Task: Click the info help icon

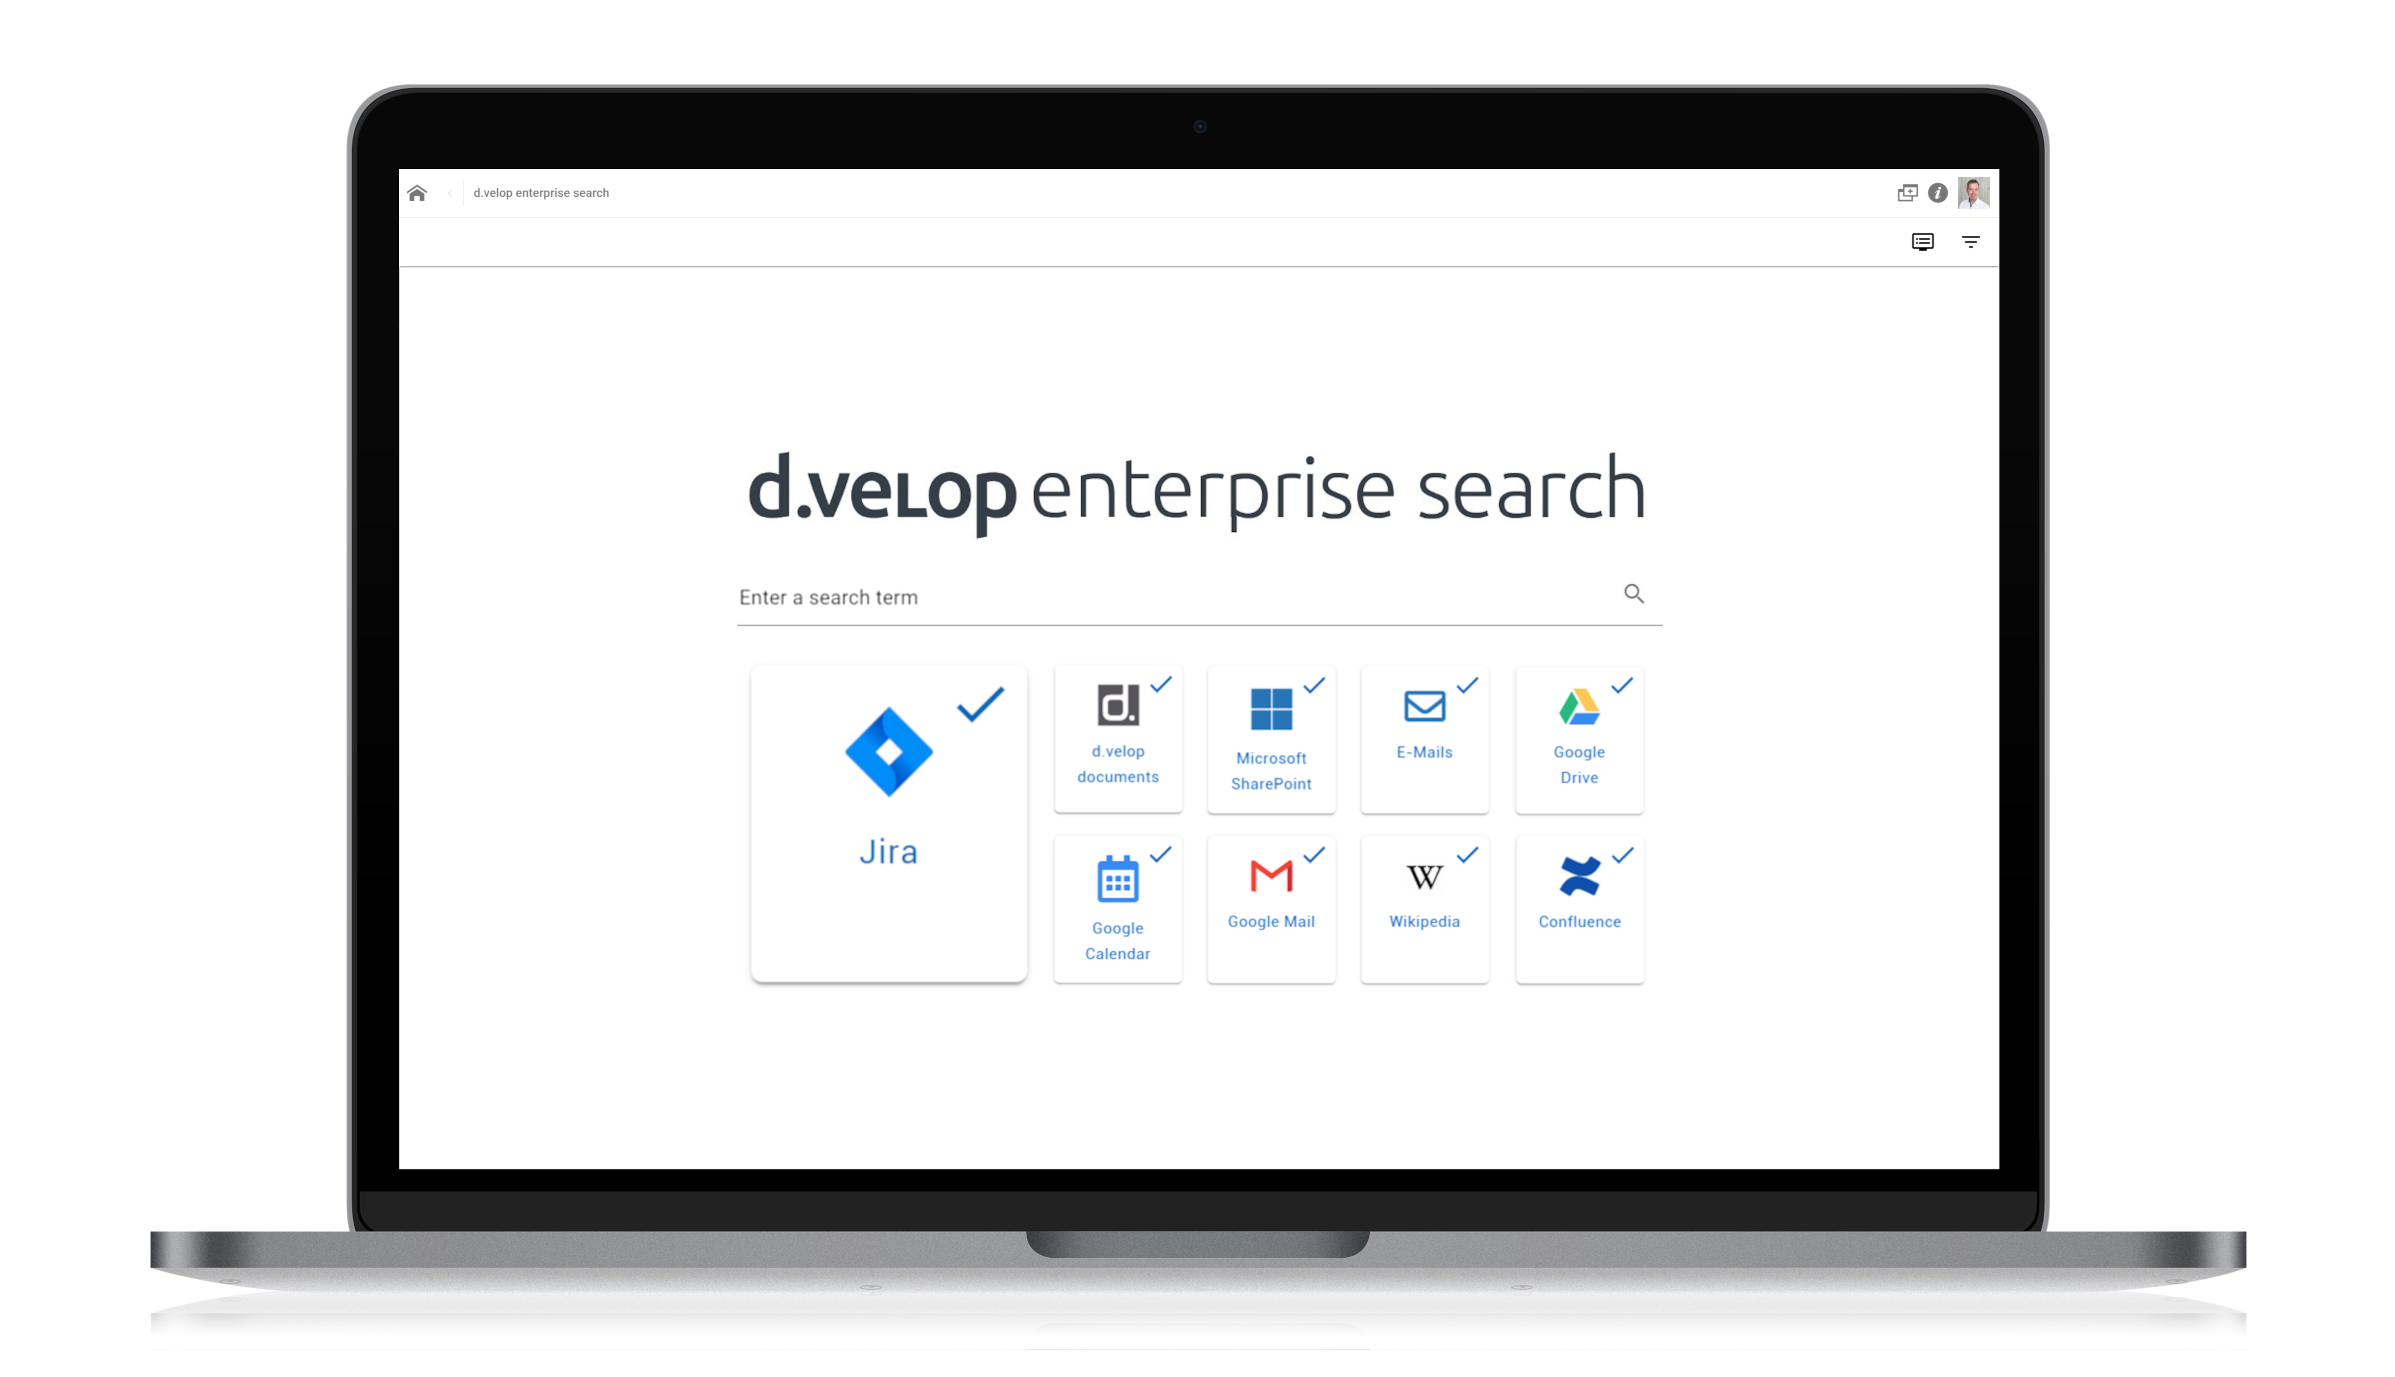Action: pyautogui.click(x=1938, y=192)
